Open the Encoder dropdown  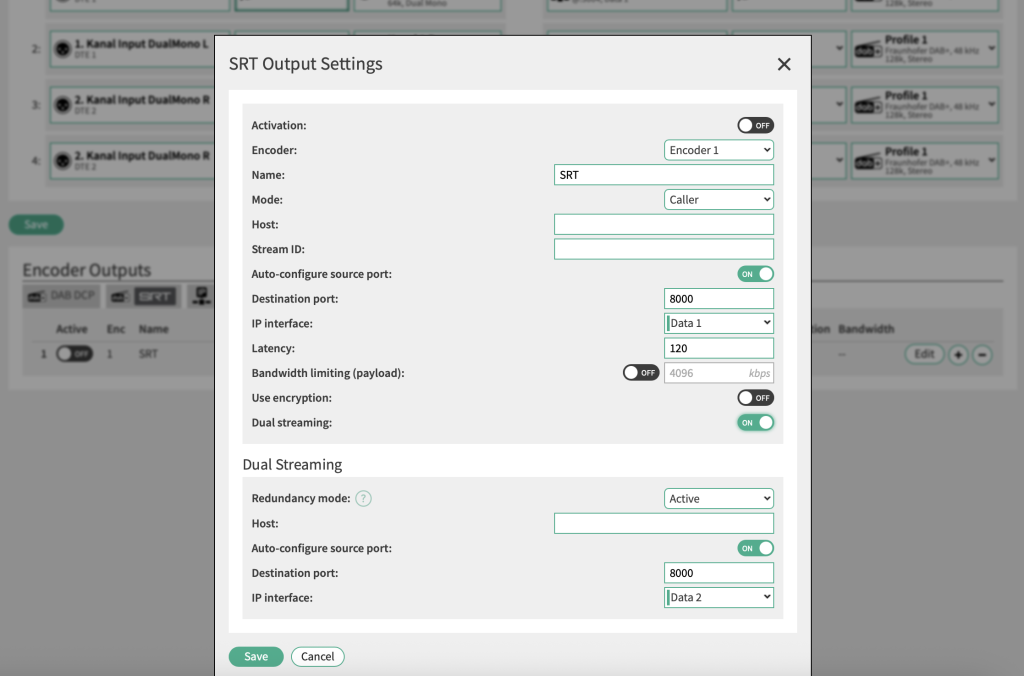tap(719, 150)
